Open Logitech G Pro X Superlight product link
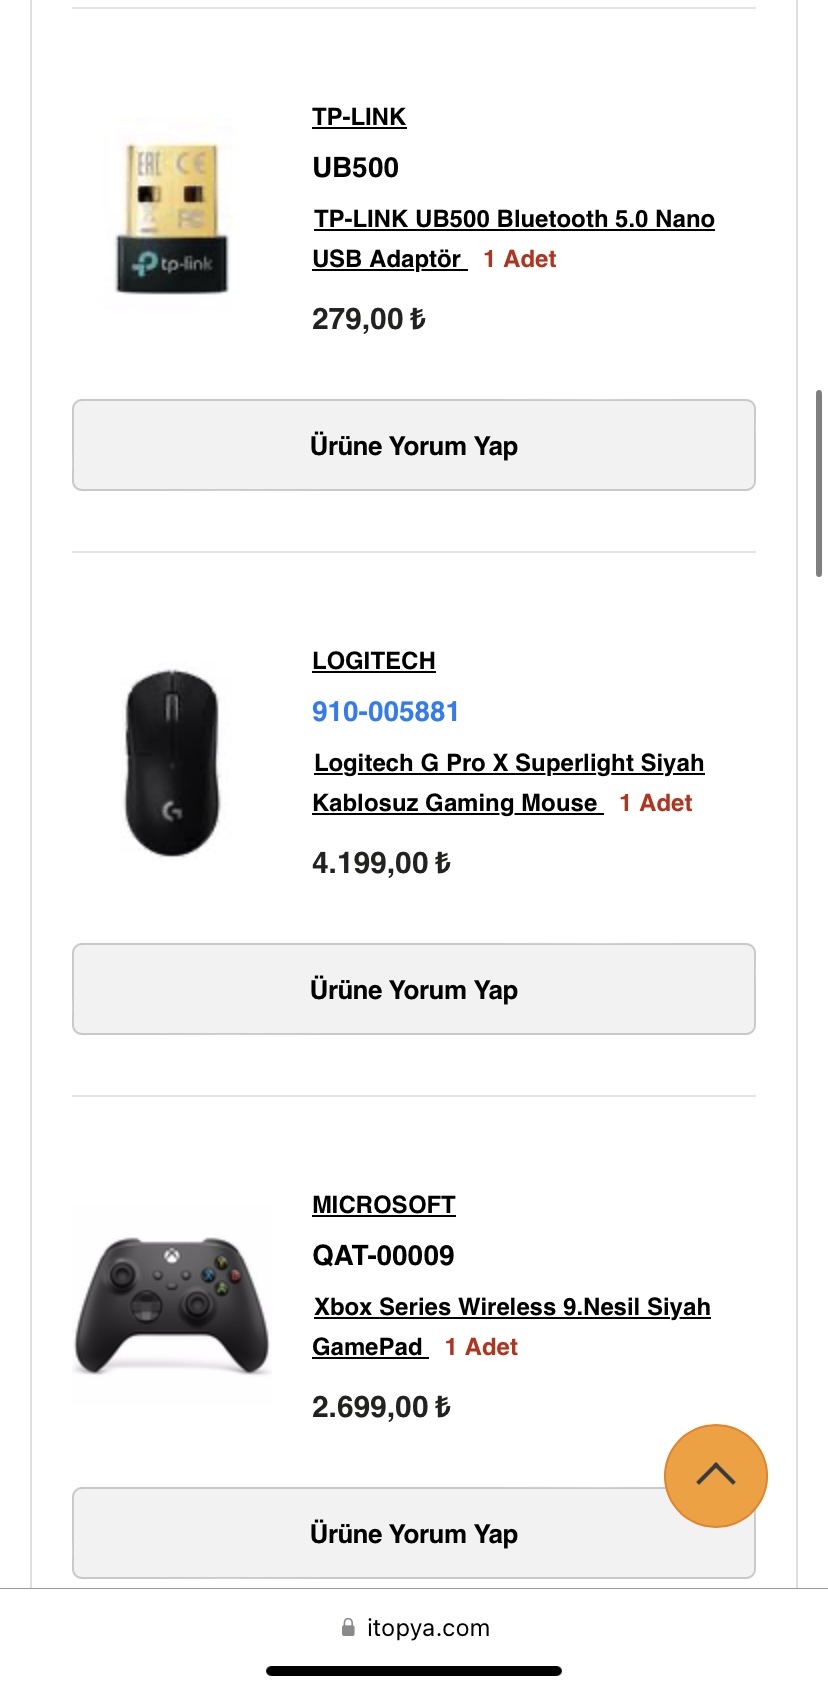 [509, 763]
